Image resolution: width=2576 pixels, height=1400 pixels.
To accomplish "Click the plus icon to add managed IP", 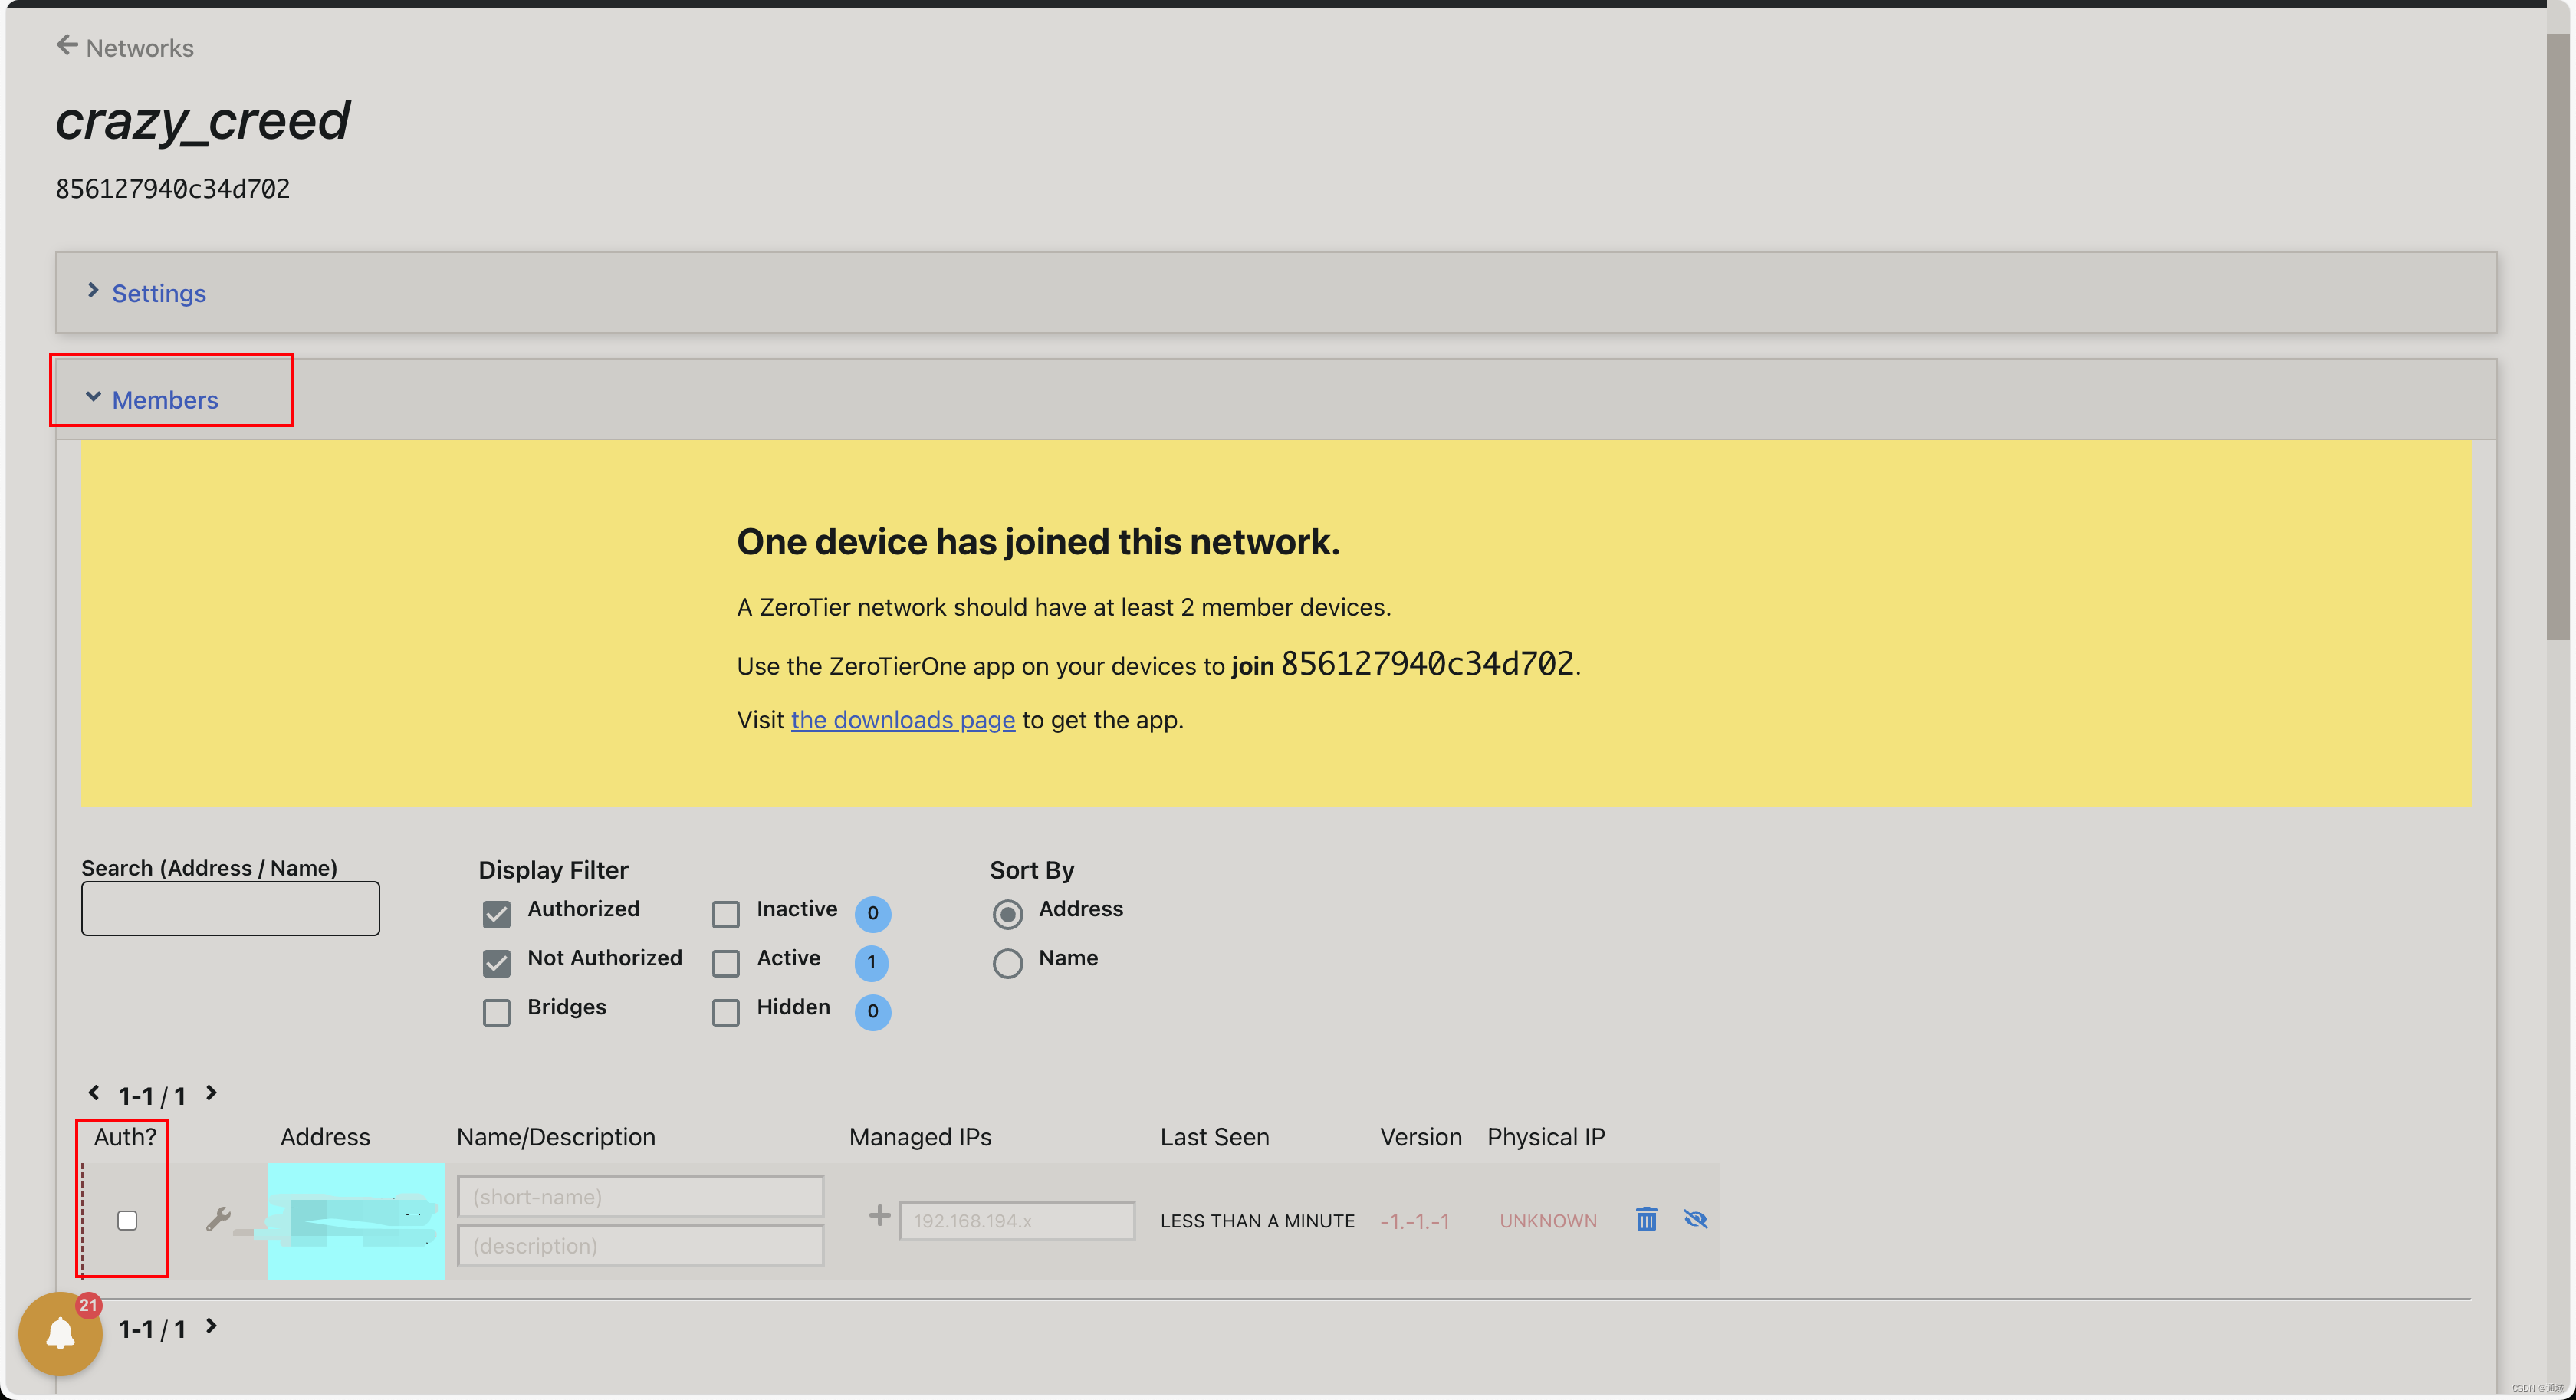I will [879, 1215].
